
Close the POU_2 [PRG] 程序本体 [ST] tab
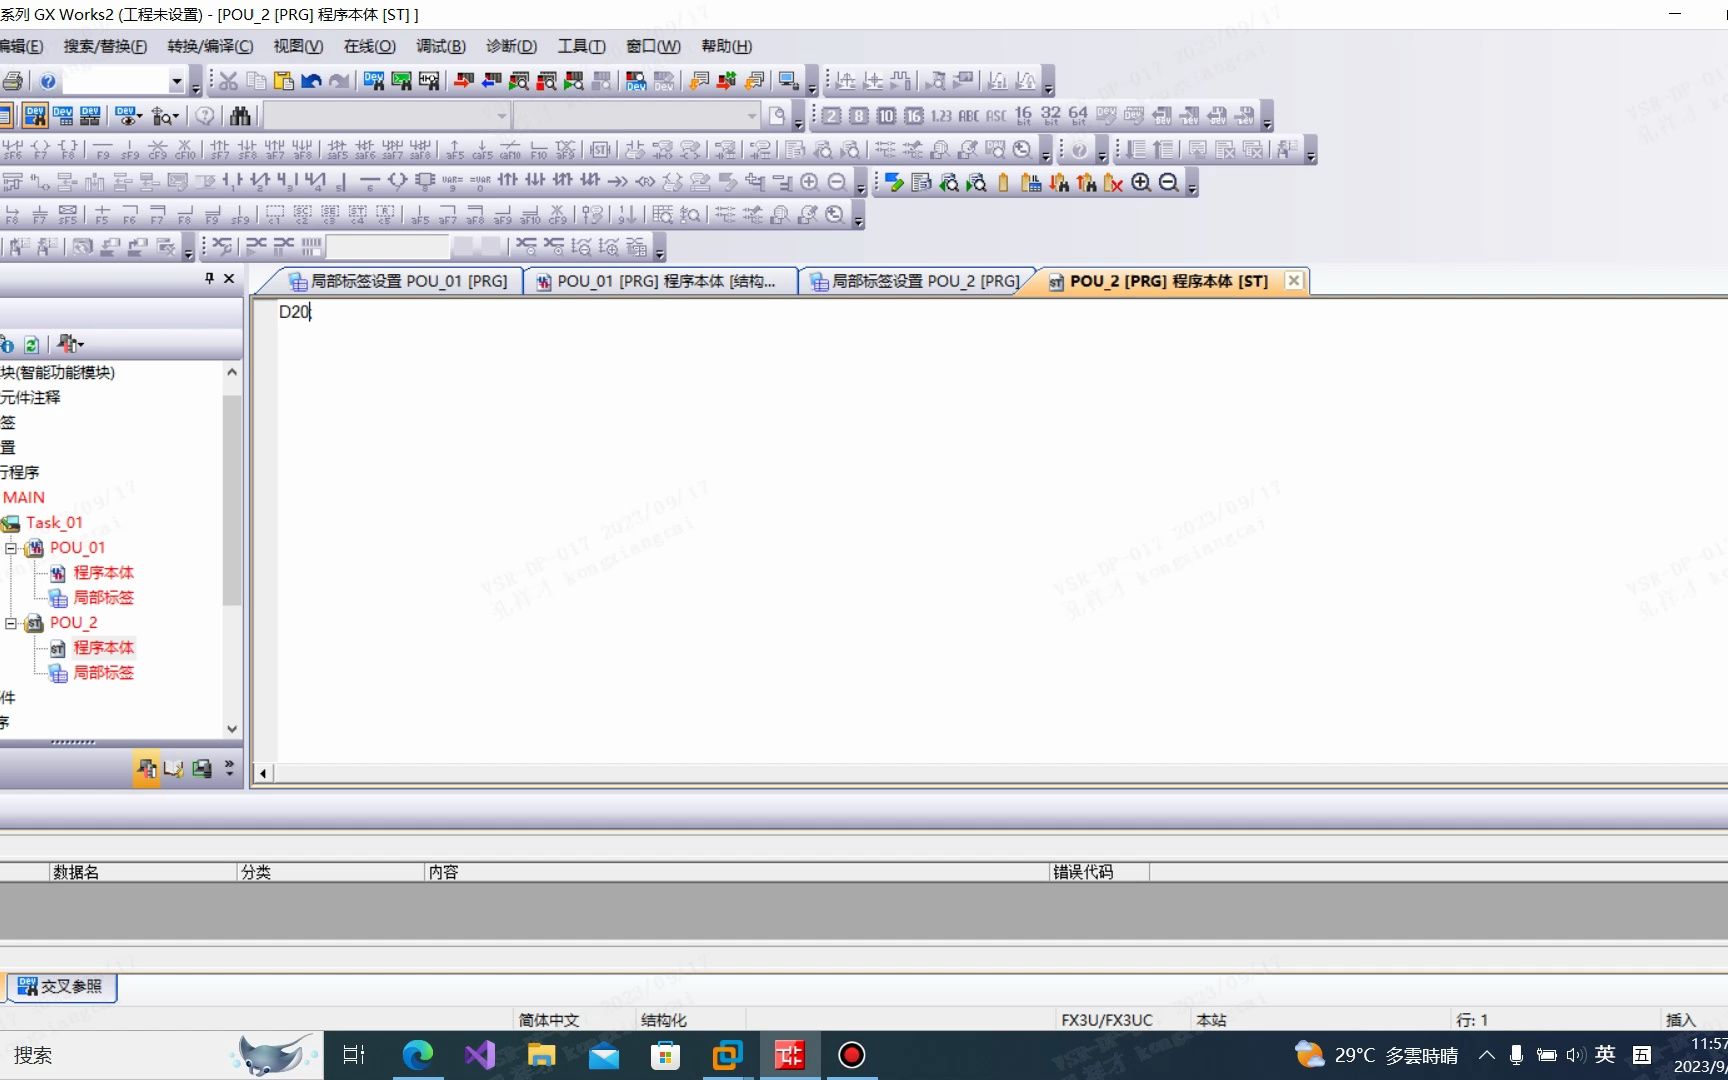click(1293, 281)
